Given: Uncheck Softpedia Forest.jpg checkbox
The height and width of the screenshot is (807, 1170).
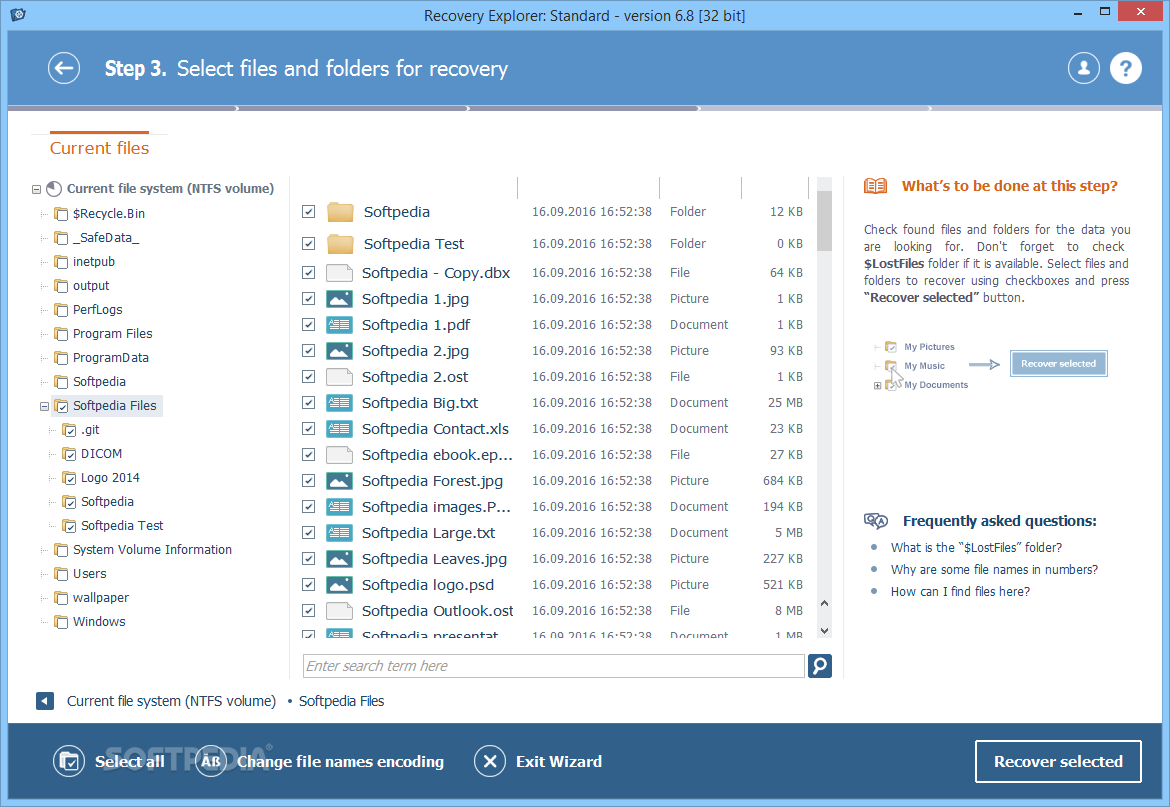Looking at the screenshot, I should tap(308, 481).
